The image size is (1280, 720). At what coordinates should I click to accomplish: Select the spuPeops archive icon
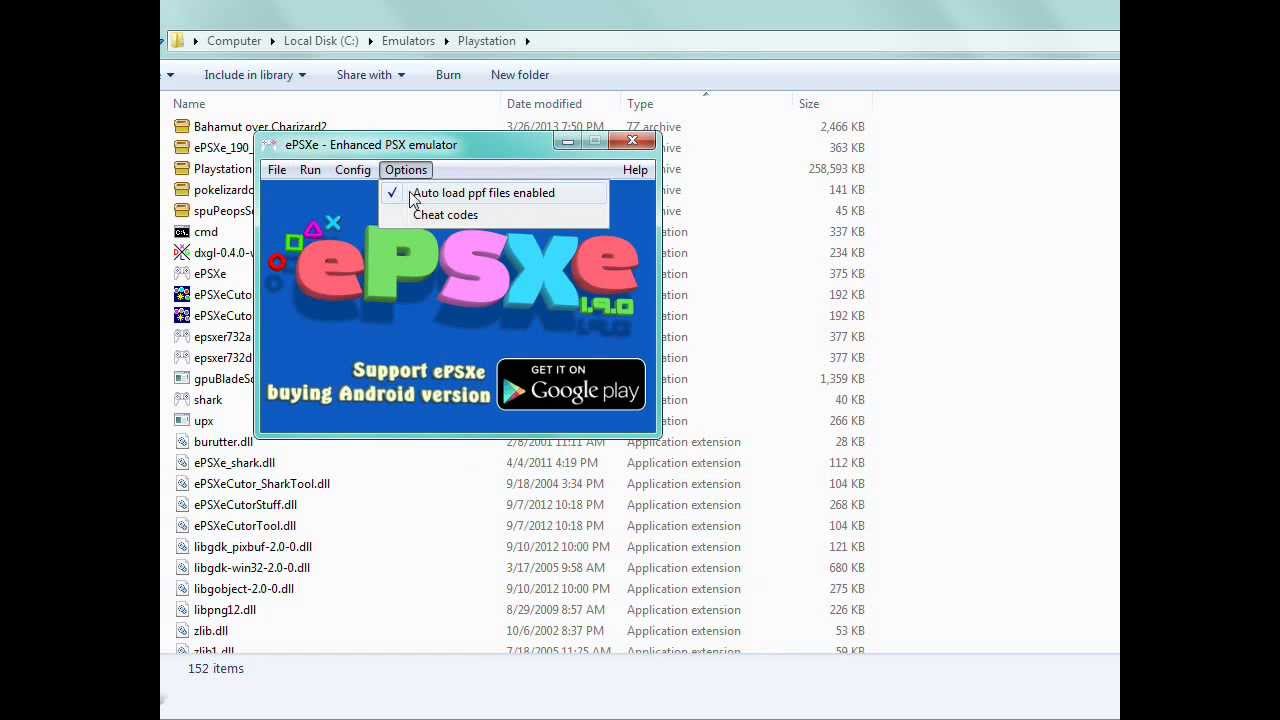(181, 211)
